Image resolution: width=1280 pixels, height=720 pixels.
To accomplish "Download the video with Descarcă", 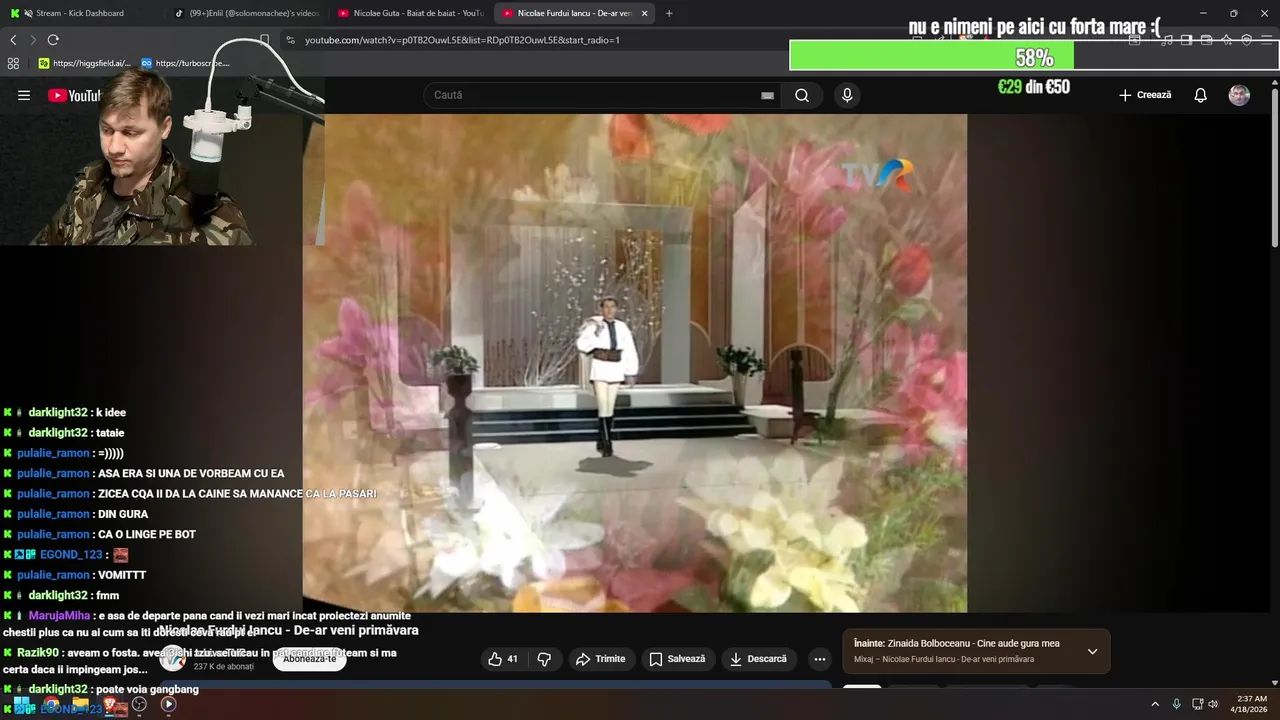I will point(759,659).
